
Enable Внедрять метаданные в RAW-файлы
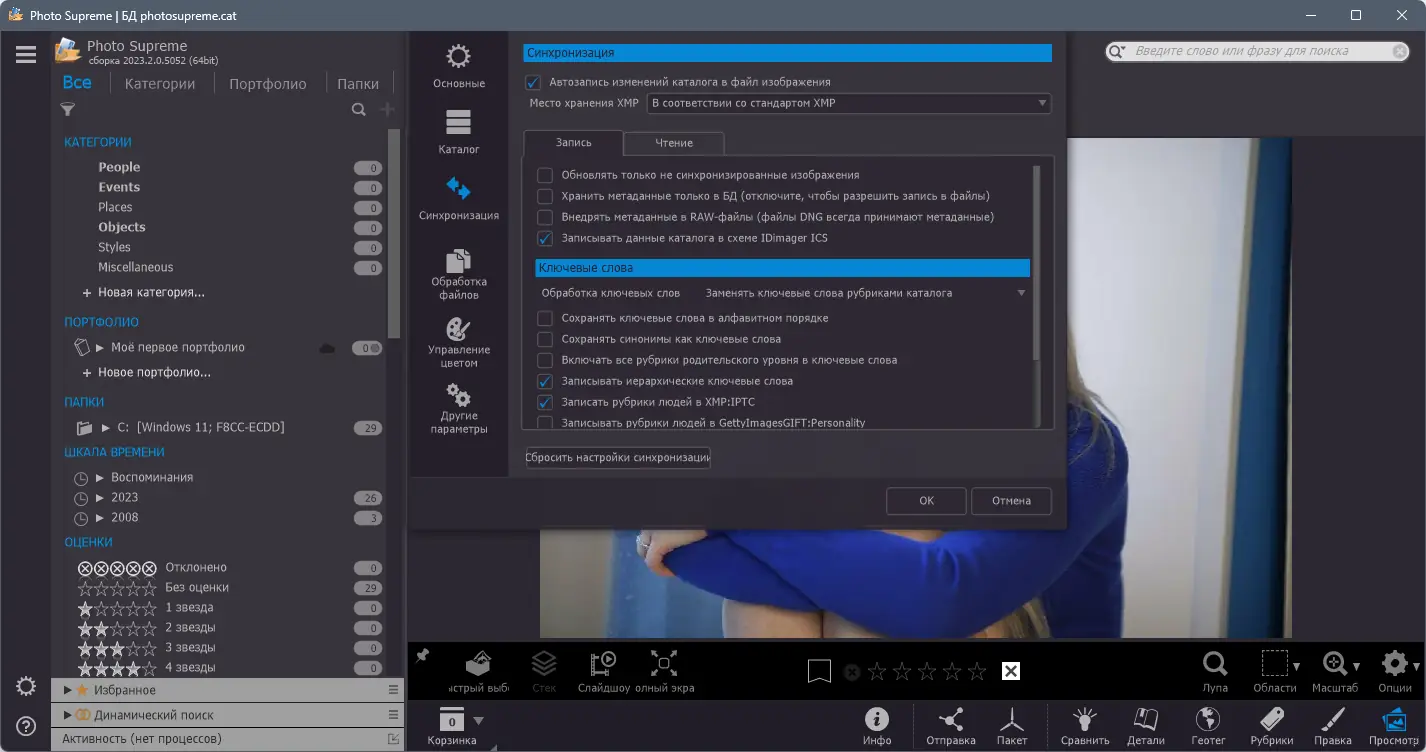pyautogui.click(x=545, y=217)
